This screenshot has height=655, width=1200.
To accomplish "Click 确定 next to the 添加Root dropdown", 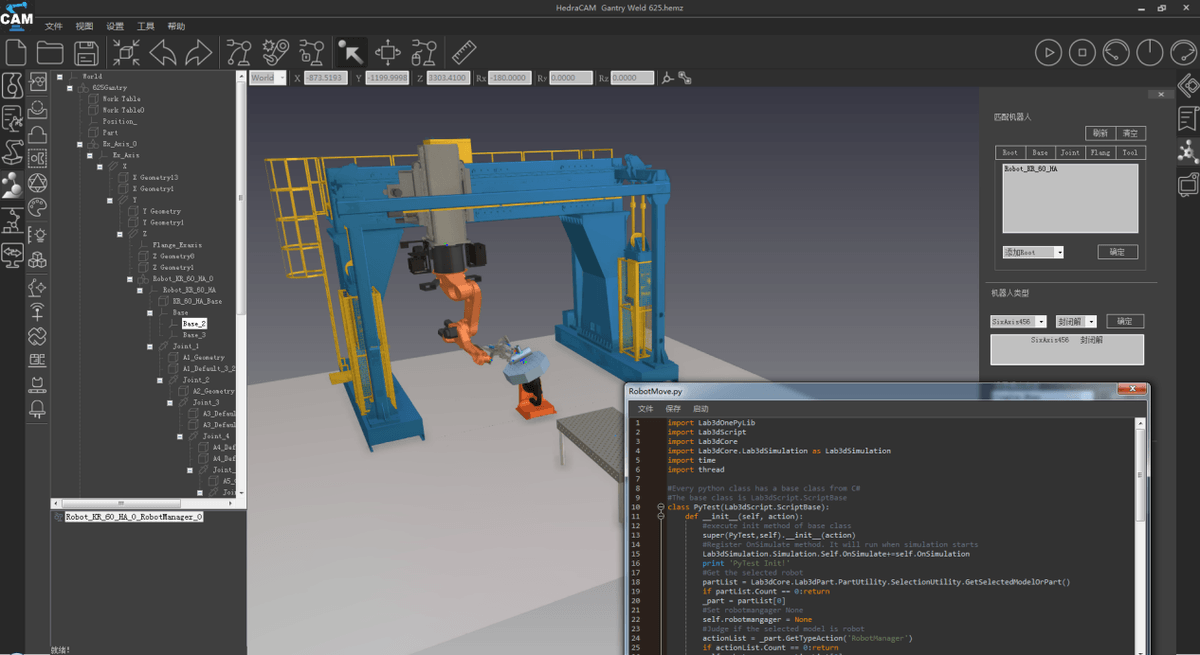I will [1118, 252].
